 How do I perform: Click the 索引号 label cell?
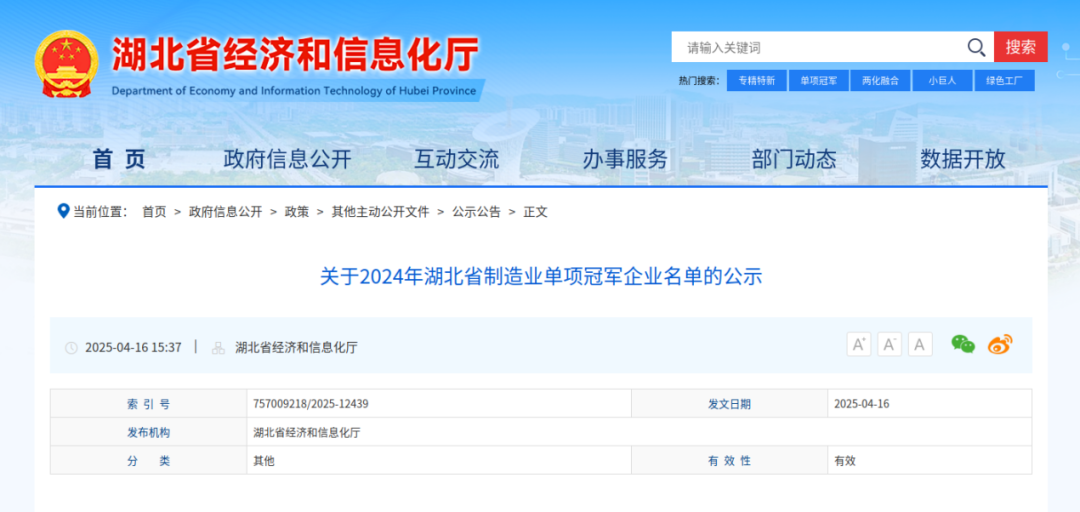[148, 404]
